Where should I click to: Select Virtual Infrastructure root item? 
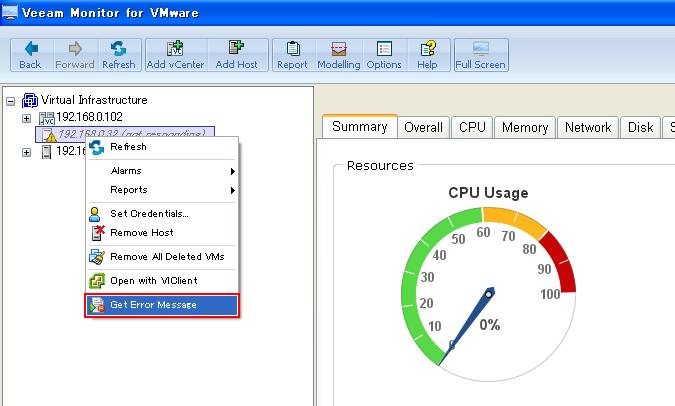94,100
